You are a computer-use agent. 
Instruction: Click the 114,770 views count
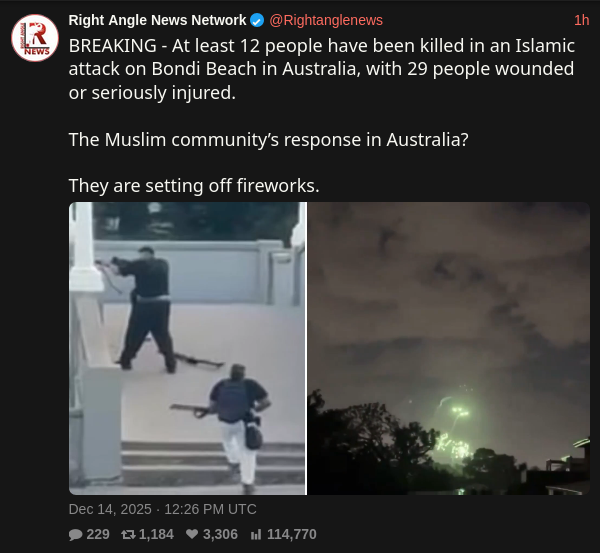(x=292, y=534)
